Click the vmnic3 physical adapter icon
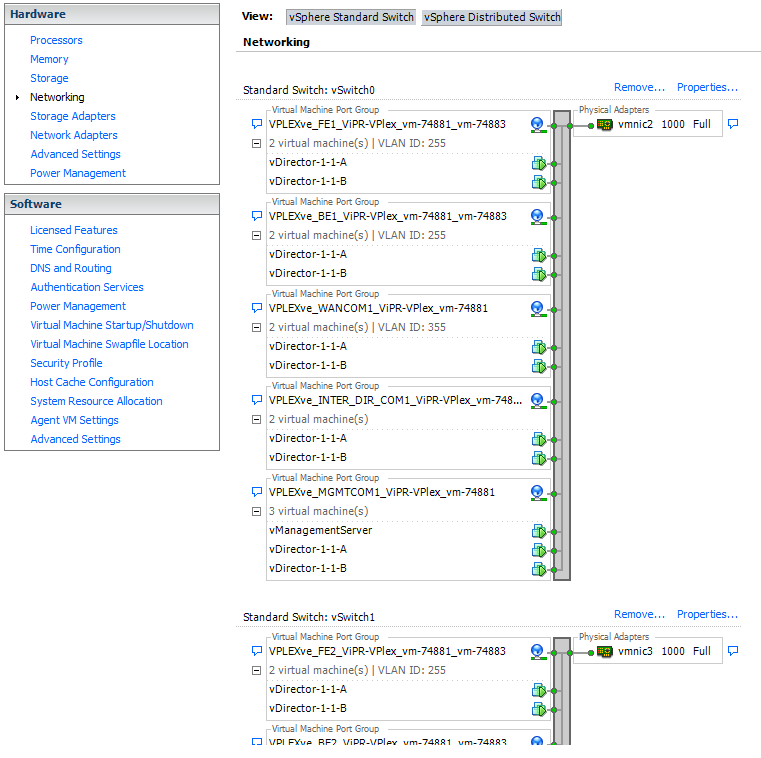The image size is (761, 758). [604, 651]
